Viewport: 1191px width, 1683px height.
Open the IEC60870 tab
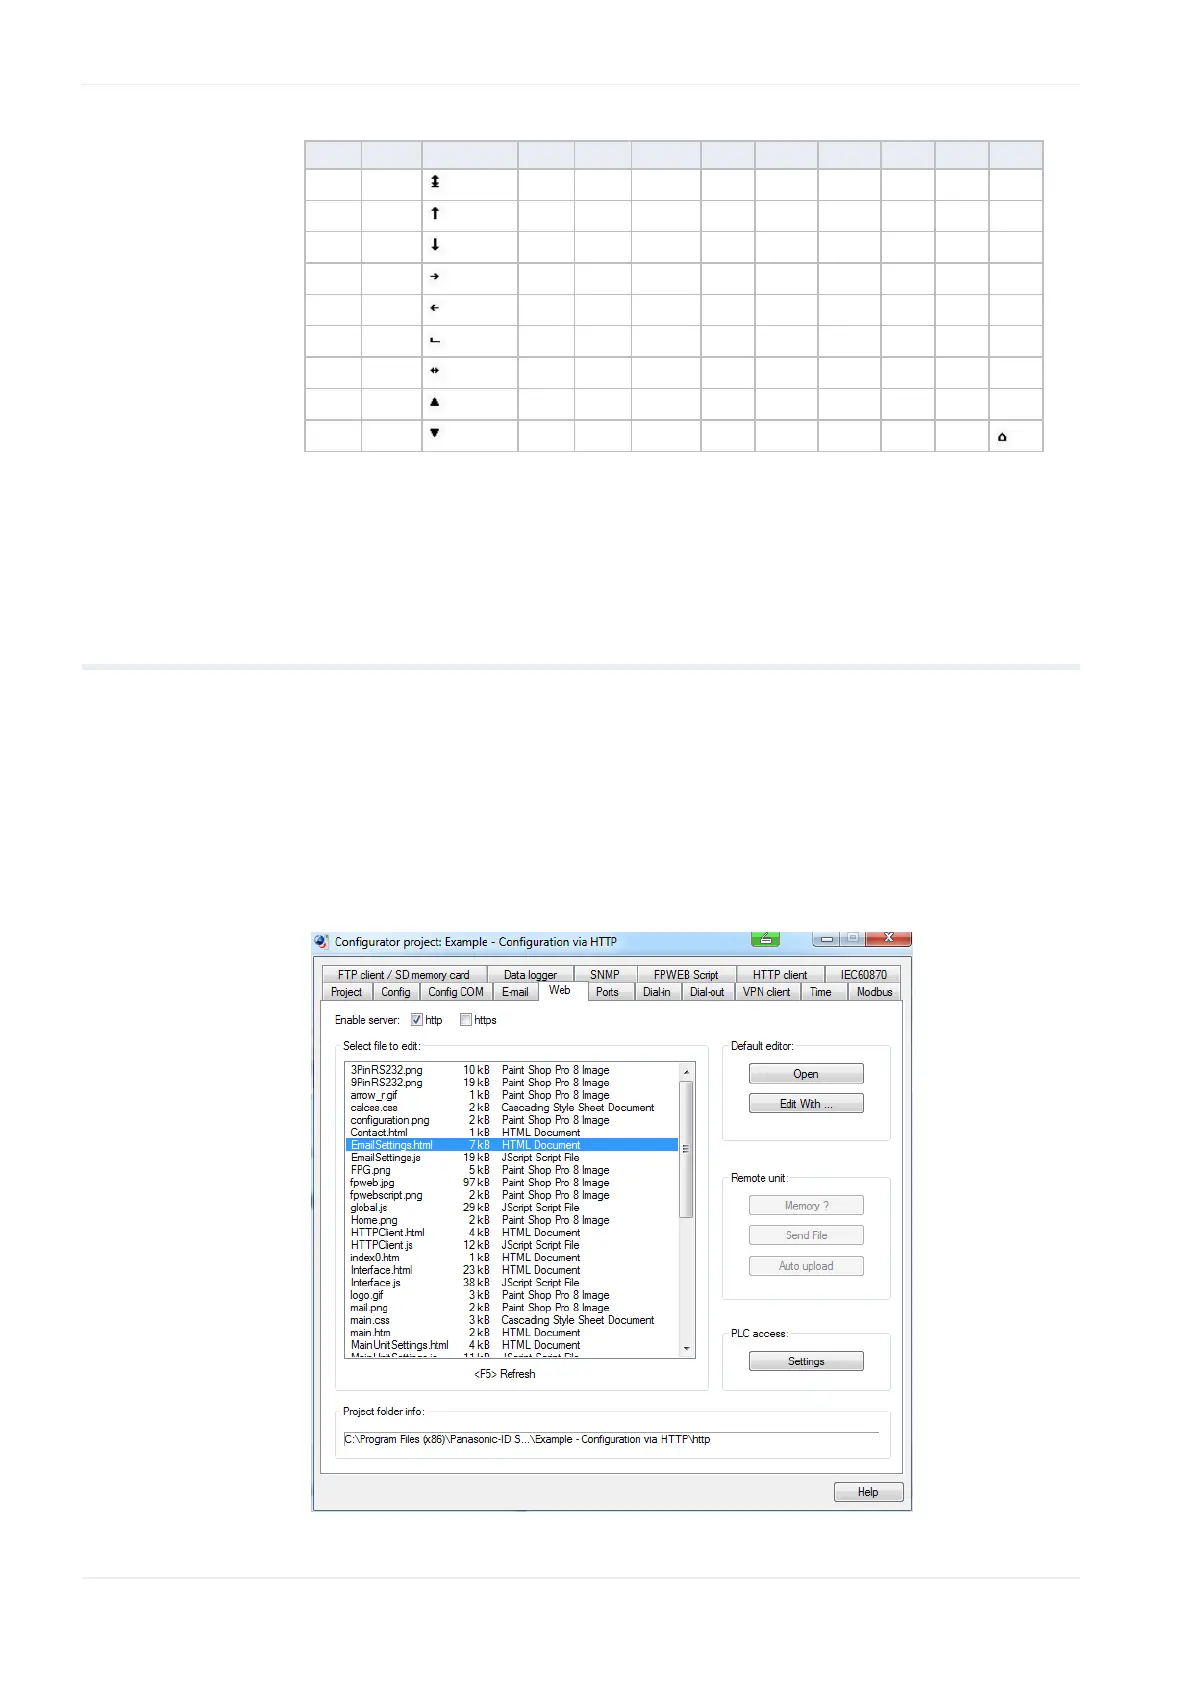tap(863, 974)
